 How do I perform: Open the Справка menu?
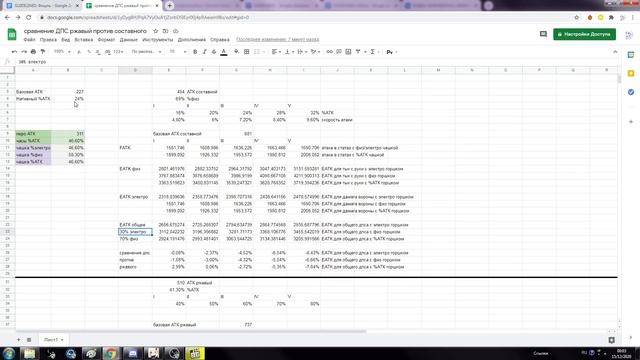[220, 40]
